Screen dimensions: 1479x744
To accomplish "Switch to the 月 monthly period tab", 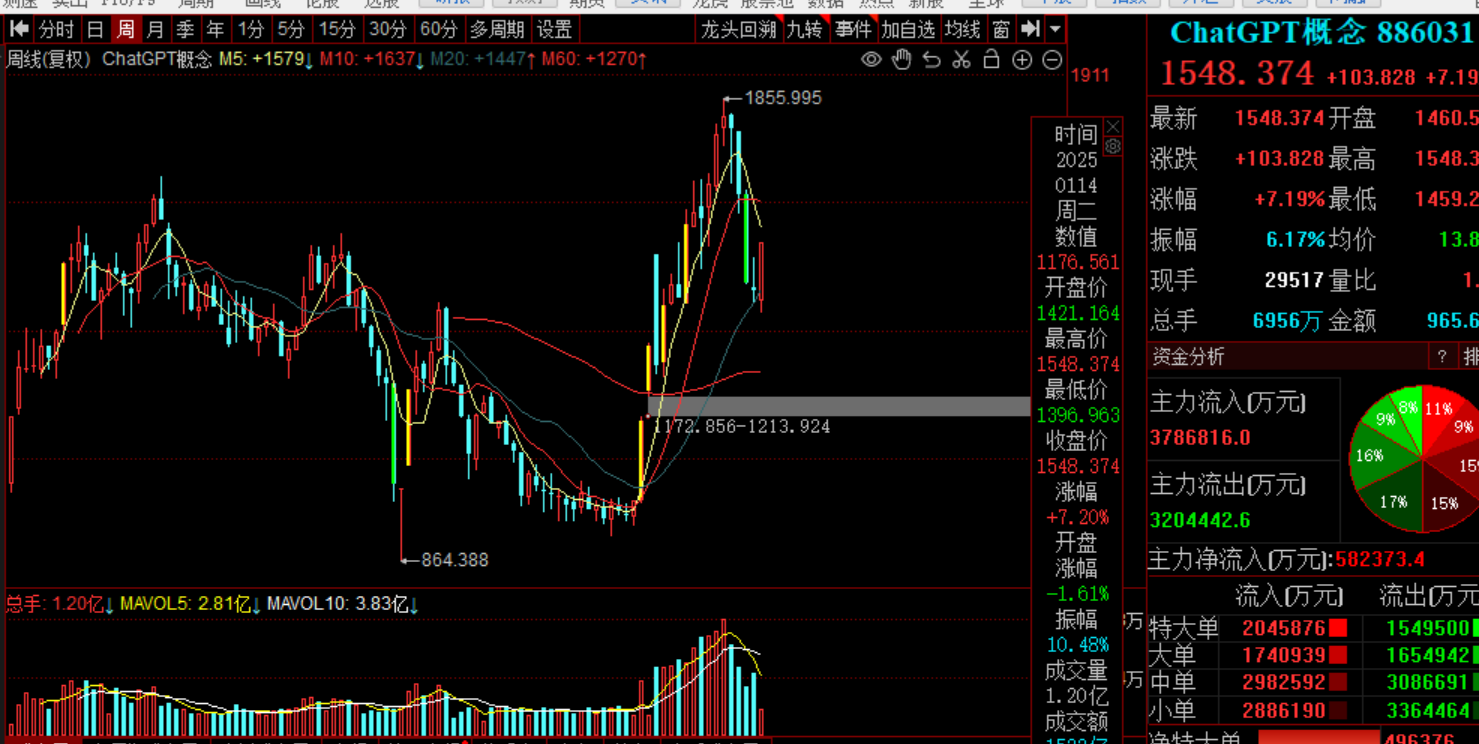I will point(155,29).
